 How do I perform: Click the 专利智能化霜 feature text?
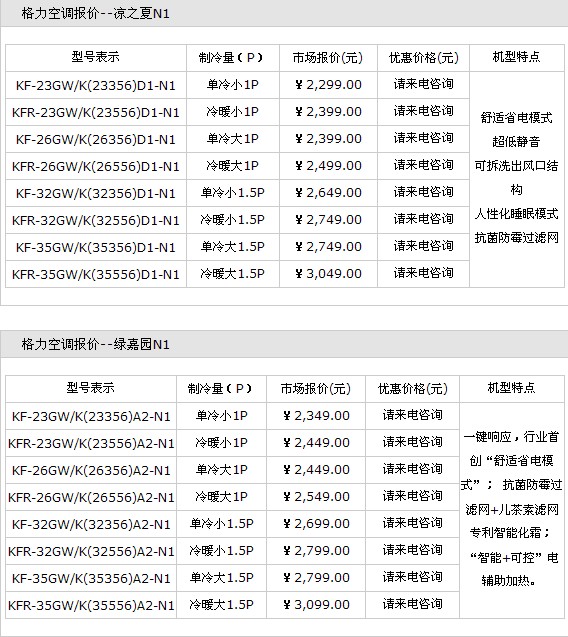(x=507, y=533)
